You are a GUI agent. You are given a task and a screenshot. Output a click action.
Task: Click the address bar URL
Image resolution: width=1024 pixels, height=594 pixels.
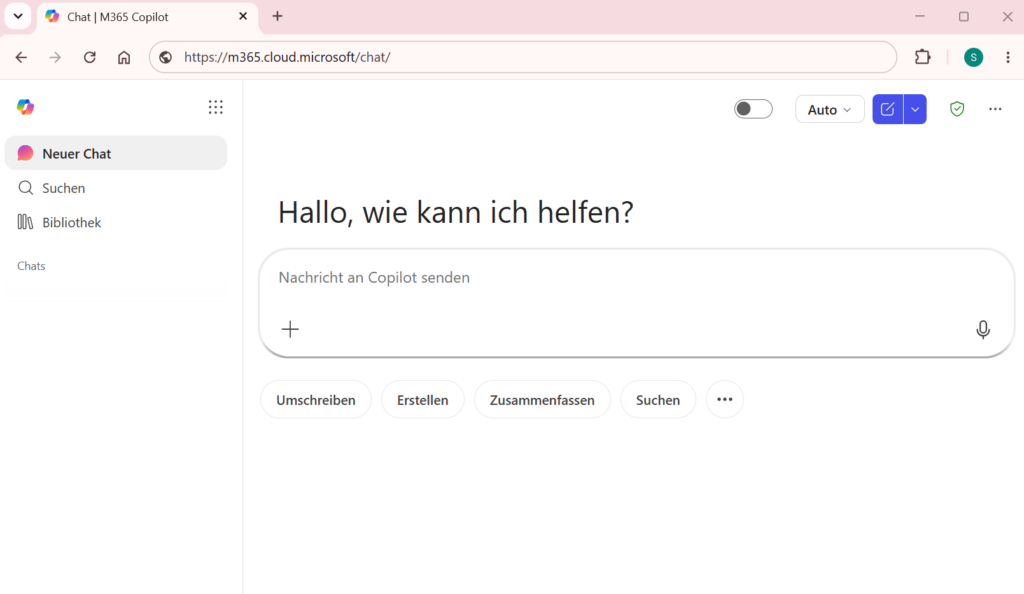pyautogui.click(x=287, y=57)
